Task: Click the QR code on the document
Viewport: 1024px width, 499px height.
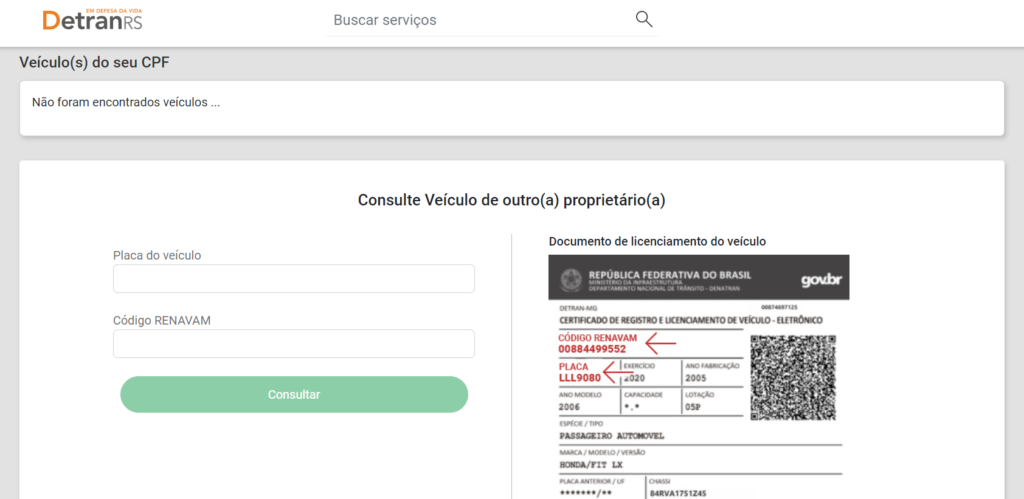Action: point(792,377)
